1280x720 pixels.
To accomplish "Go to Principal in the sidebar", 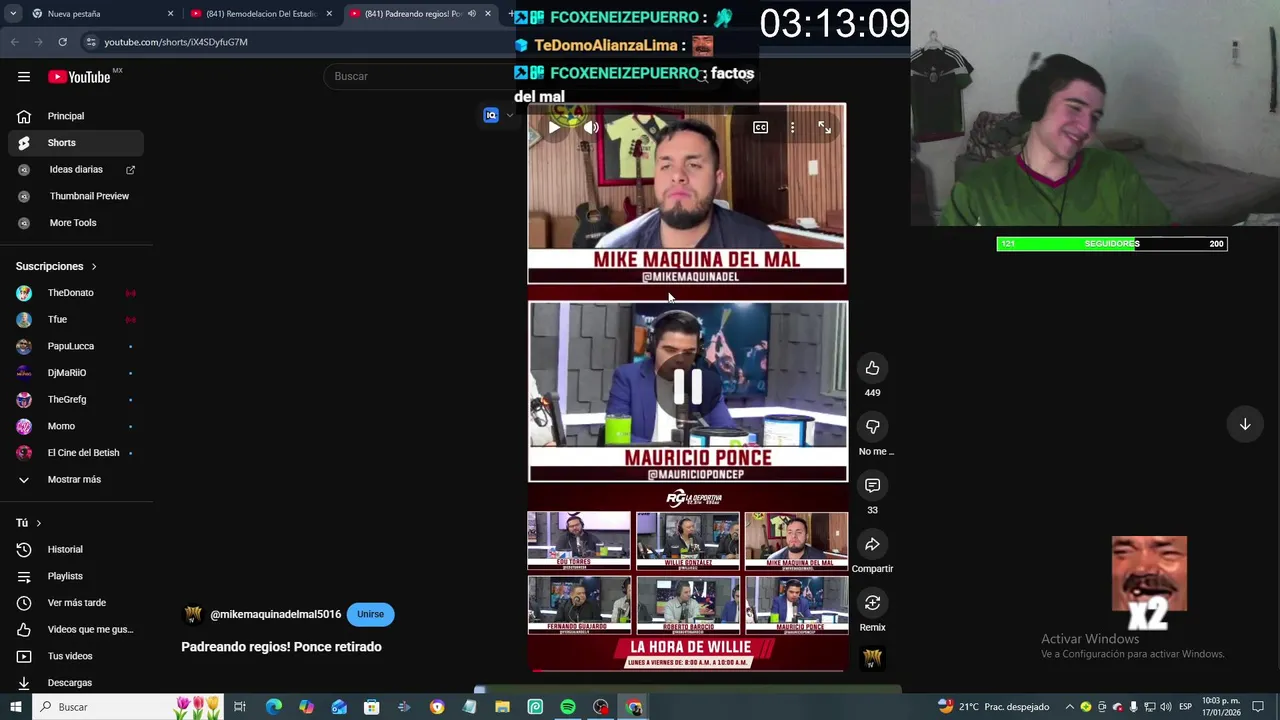I will point(76,116).
